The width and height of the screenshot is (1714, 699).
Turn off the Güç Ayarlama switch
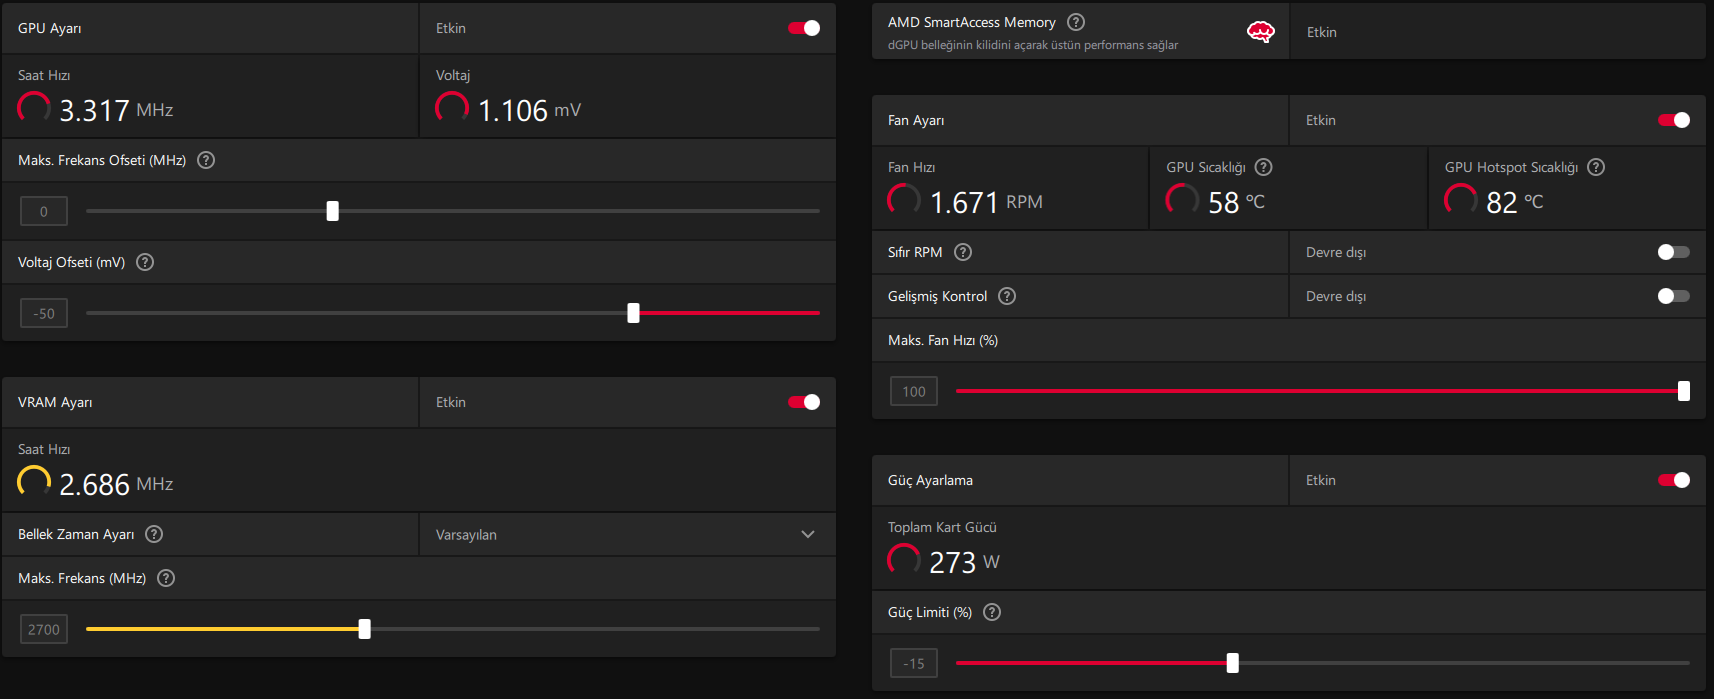pyautogui.click(x=1674, y=480)
